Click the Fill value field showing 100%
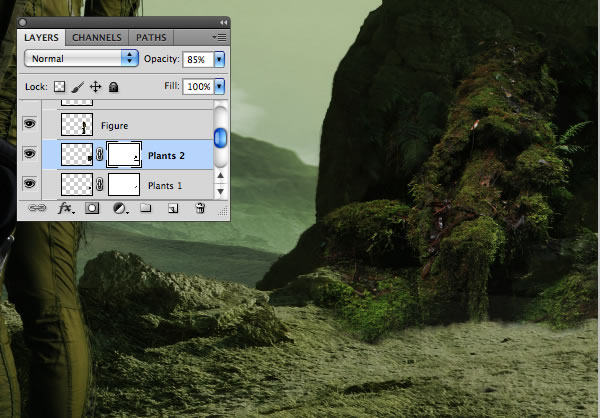Image resolution: width=600 pixels, height=418 pixels. click(x=198, y=87)
